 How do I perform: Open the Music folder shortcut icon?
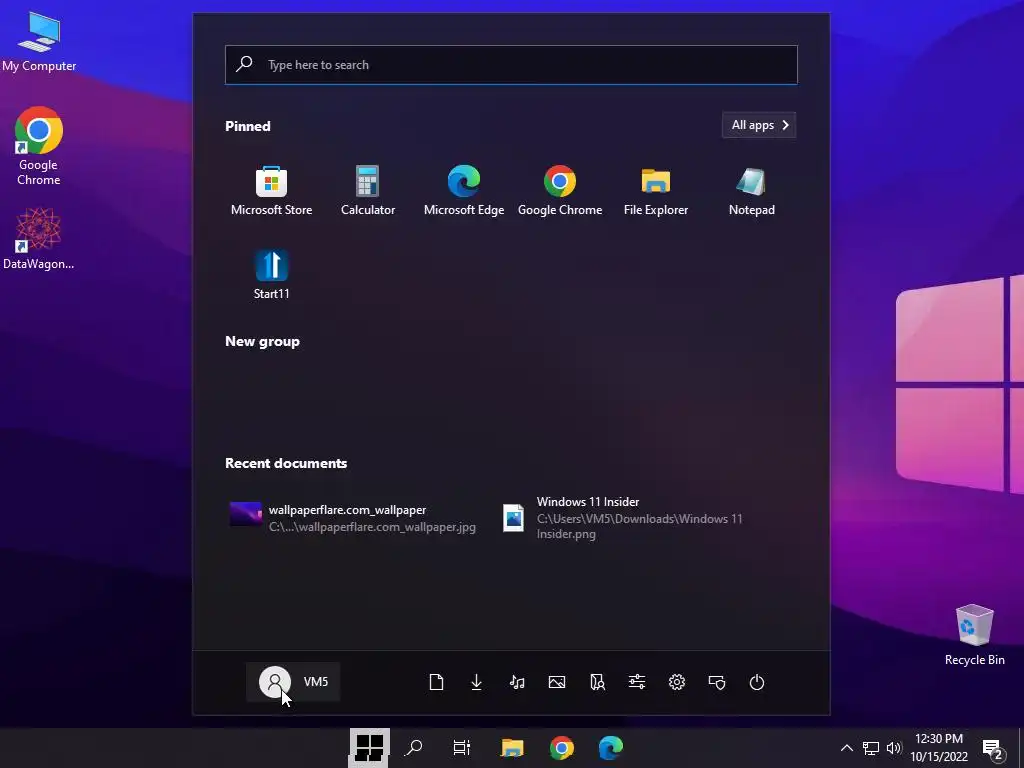(x=517, y=682)
